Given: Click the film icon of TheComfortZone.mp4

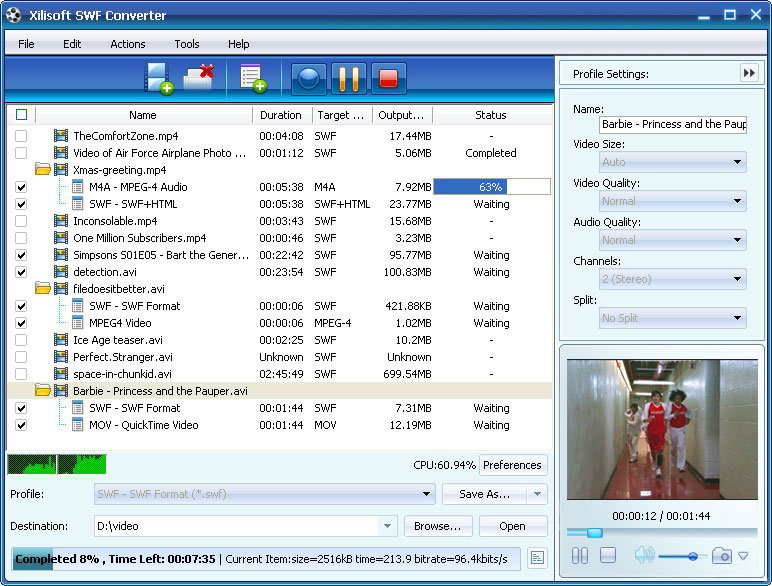Looking at the screenshot, I should (x=61, y=135).
